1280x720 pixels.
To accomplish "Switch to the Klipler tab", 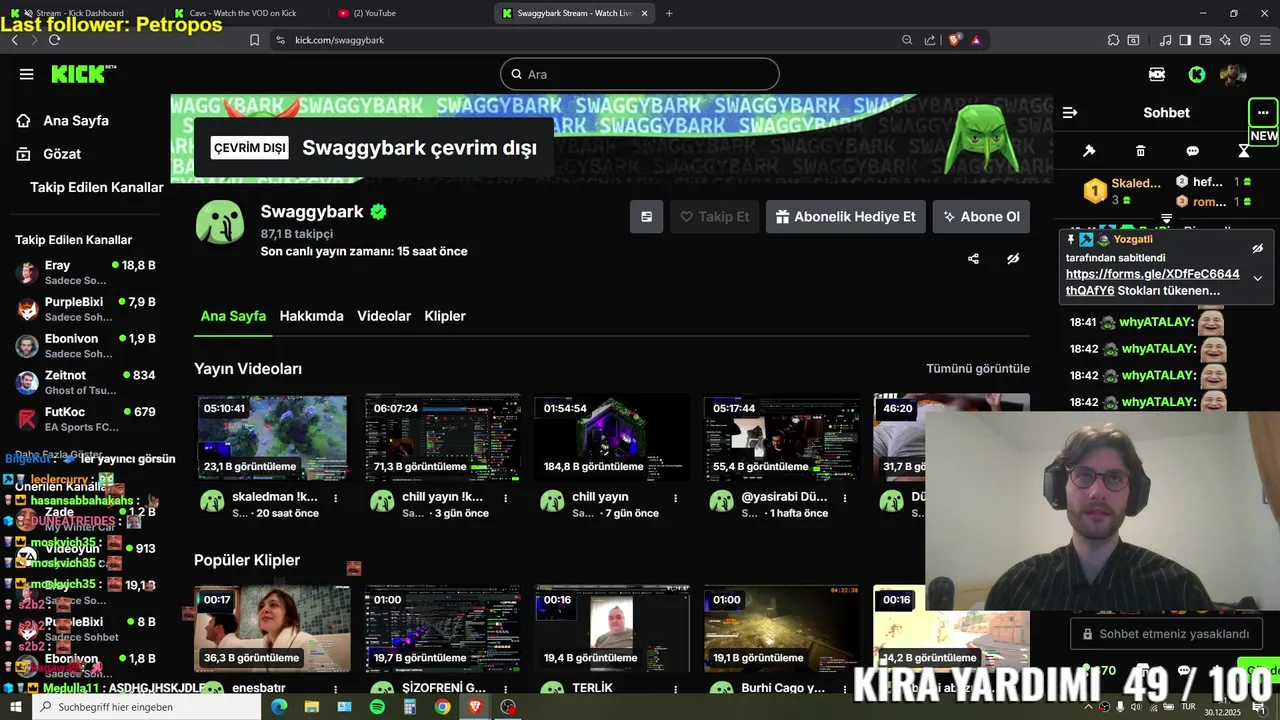I will pyautogui.click(x=445, y=316).
